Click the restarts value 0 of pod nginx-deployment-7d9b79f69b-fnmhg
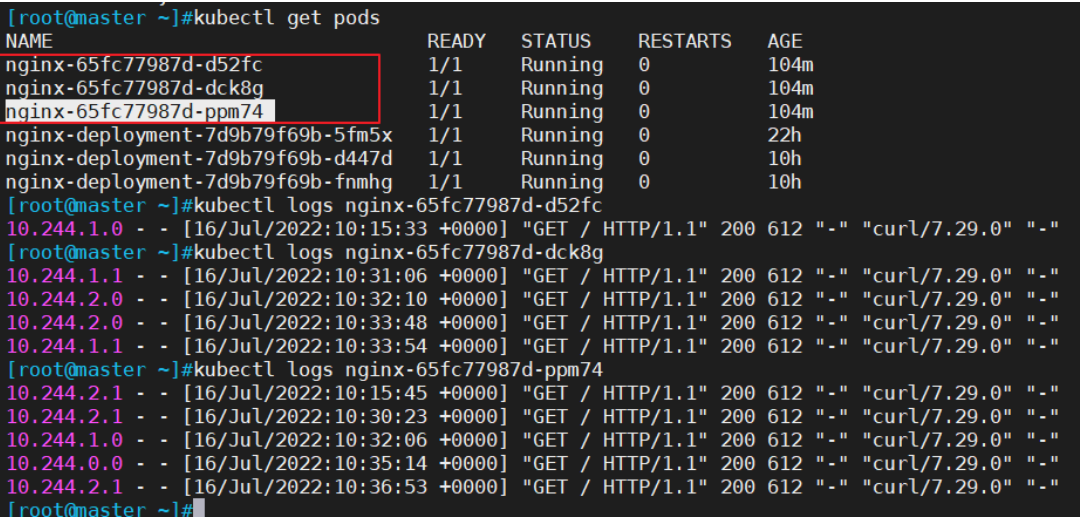Image resolution: width=1080 pixels, height=517 pixels. pos(643,182)
